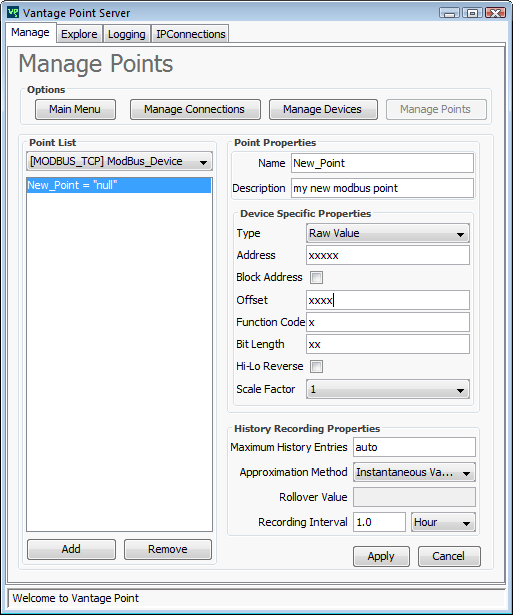Image resolution: width=513 pixels, height=615 pixels.
Task: Go to Main Menu
Action: point(75,109)
